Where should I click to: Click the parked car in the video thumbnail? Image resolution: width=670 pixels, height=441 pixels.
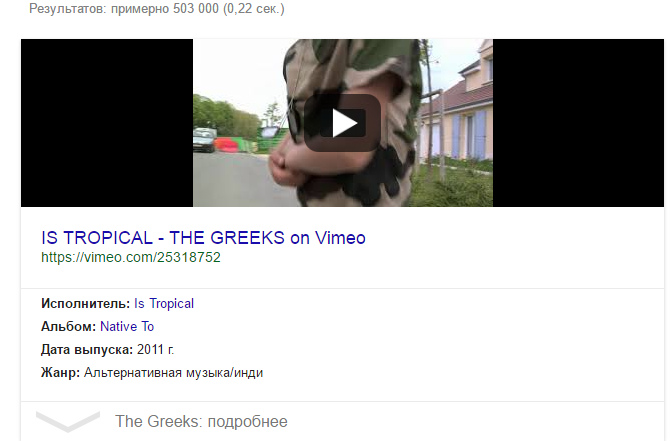pyautogui.click(x=204, y=140)
